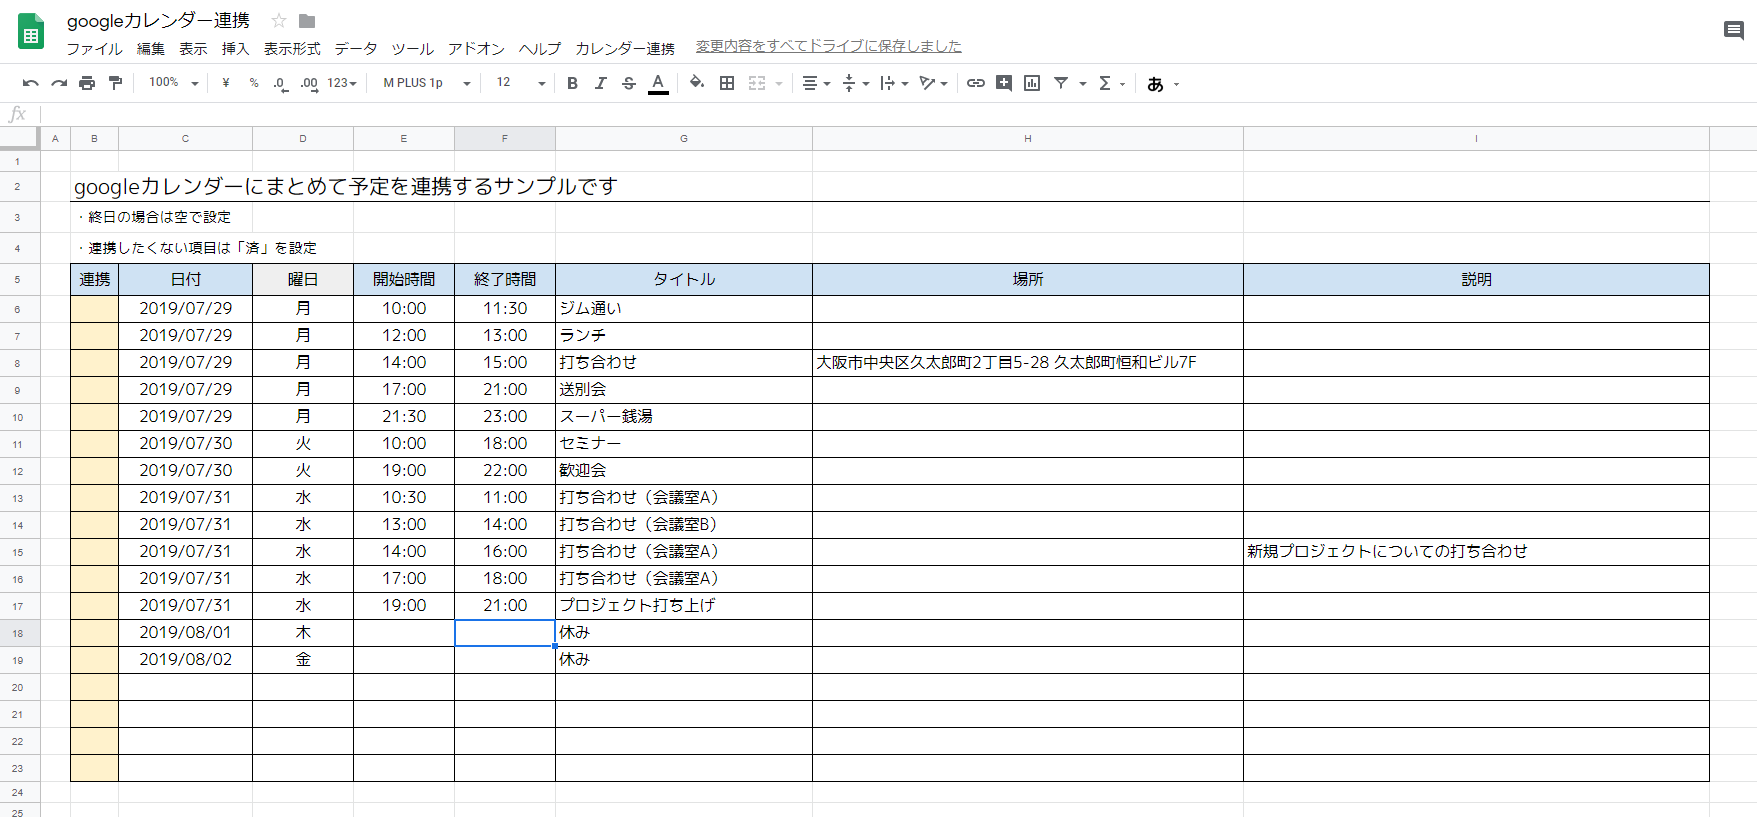Increase decimal places

309,83
